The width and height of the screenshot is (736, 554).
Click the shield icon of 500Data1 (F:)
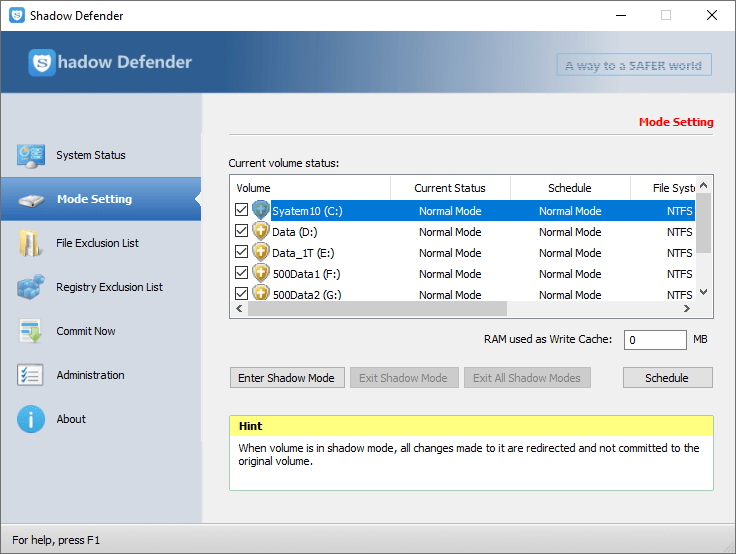(261, 273)
